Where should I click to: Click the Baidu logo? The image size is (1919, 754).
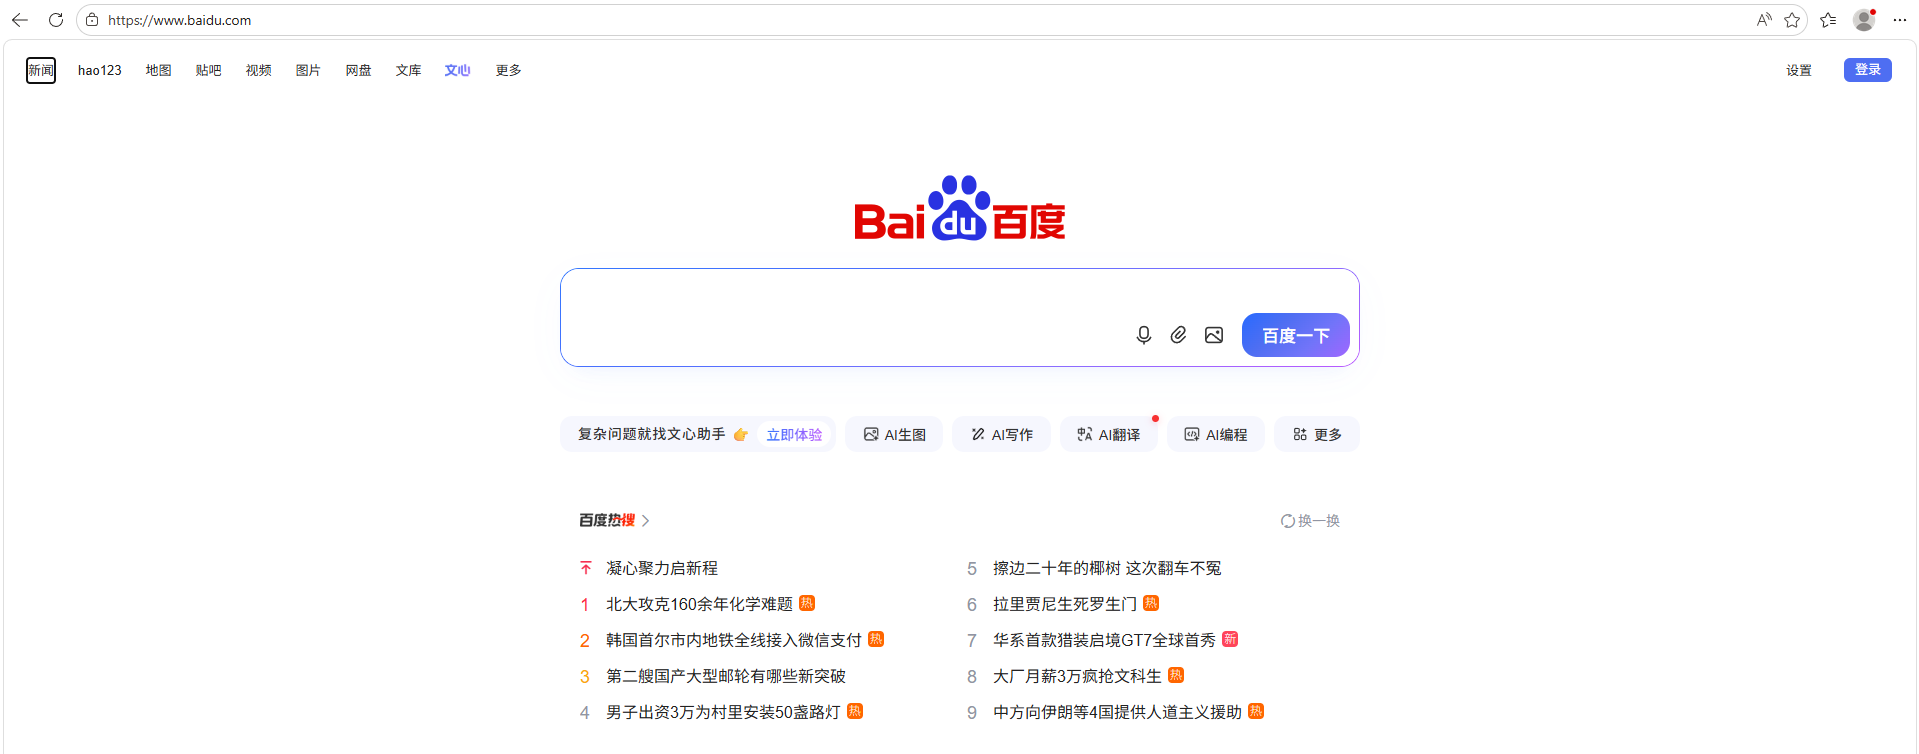[x=960, y=209]
